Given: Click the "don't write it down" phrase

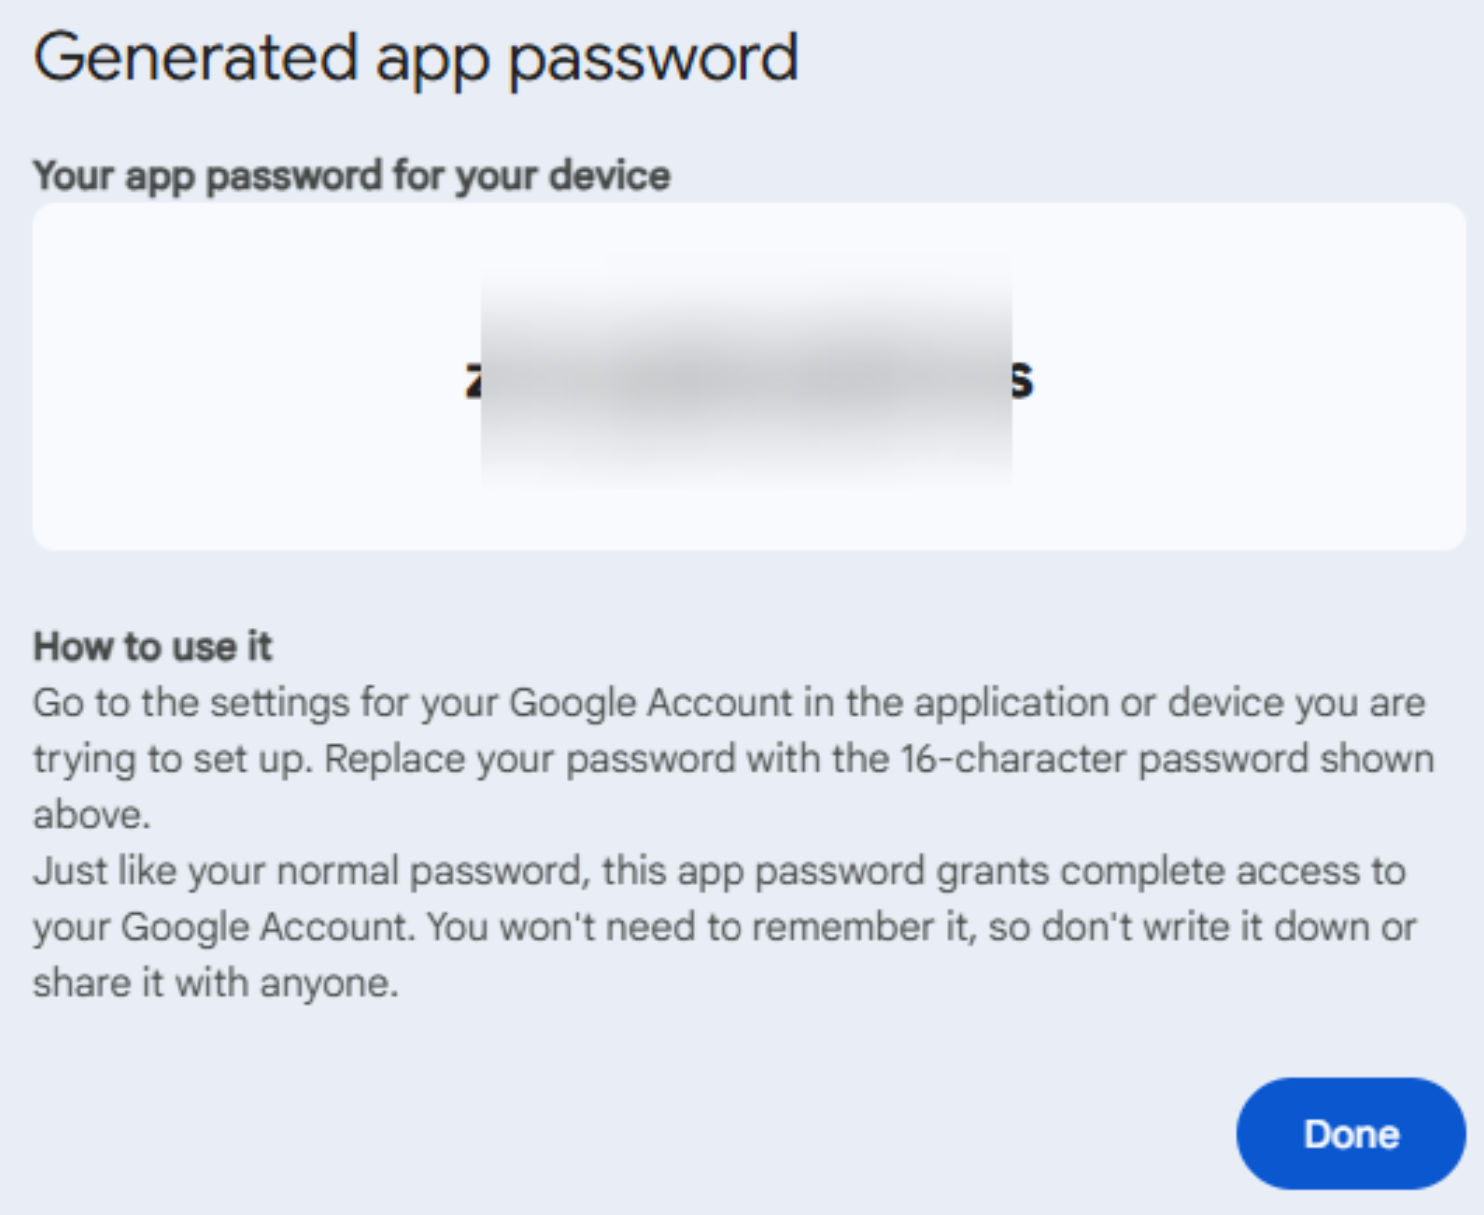Looking at the screenshot, I should click(x=1206, y=927).
